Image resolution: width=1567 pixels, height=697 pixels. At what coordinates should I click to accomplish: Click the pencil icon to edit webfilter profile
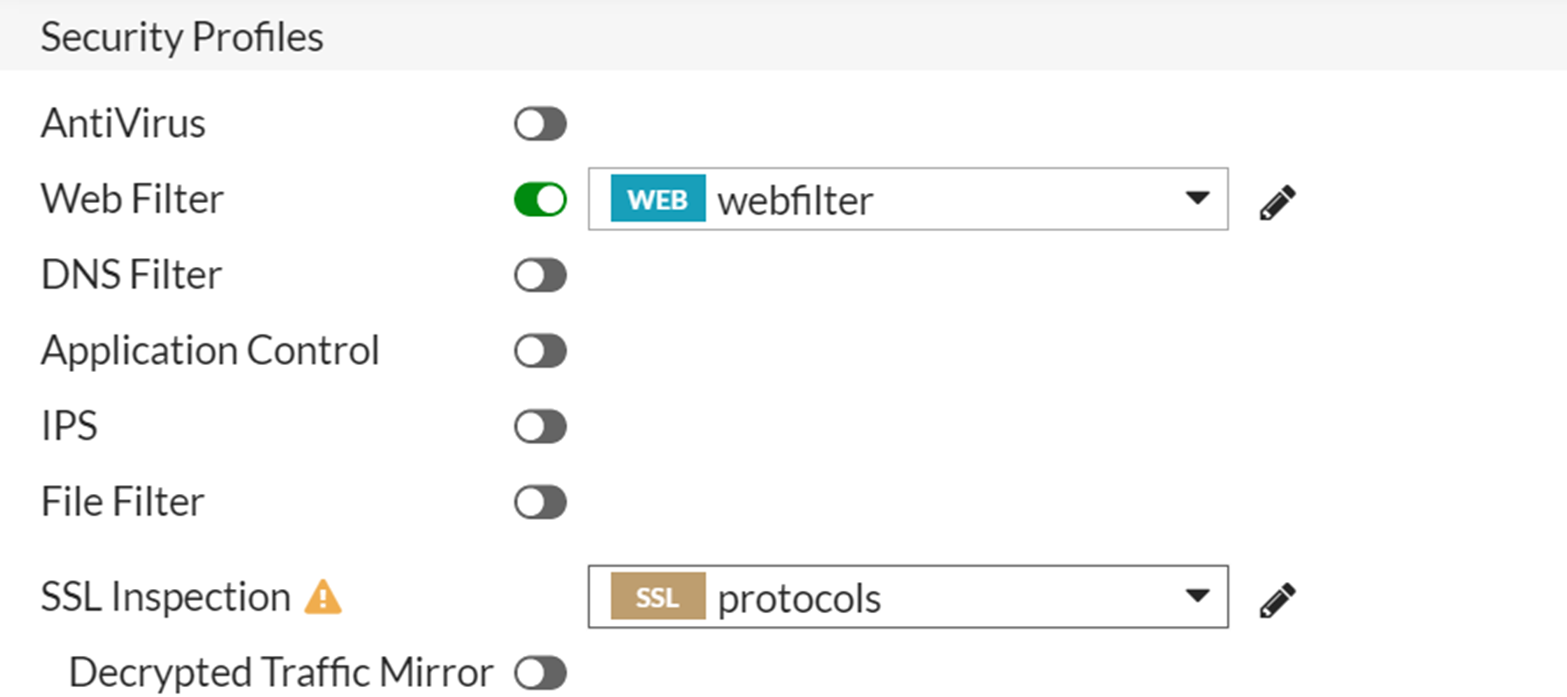[1277, 202]
